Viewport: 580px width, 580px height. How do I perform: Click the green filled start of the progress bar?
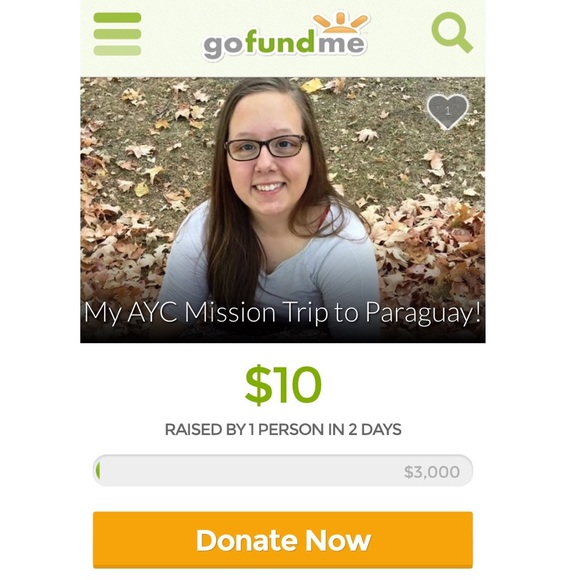[98, 471]
